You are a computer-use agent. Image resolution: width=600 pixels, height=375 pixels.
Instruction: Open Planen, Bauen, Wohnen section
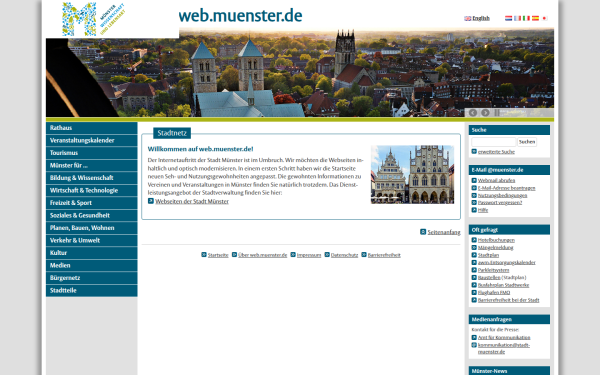pyautogui.click(x=91, y=228)
